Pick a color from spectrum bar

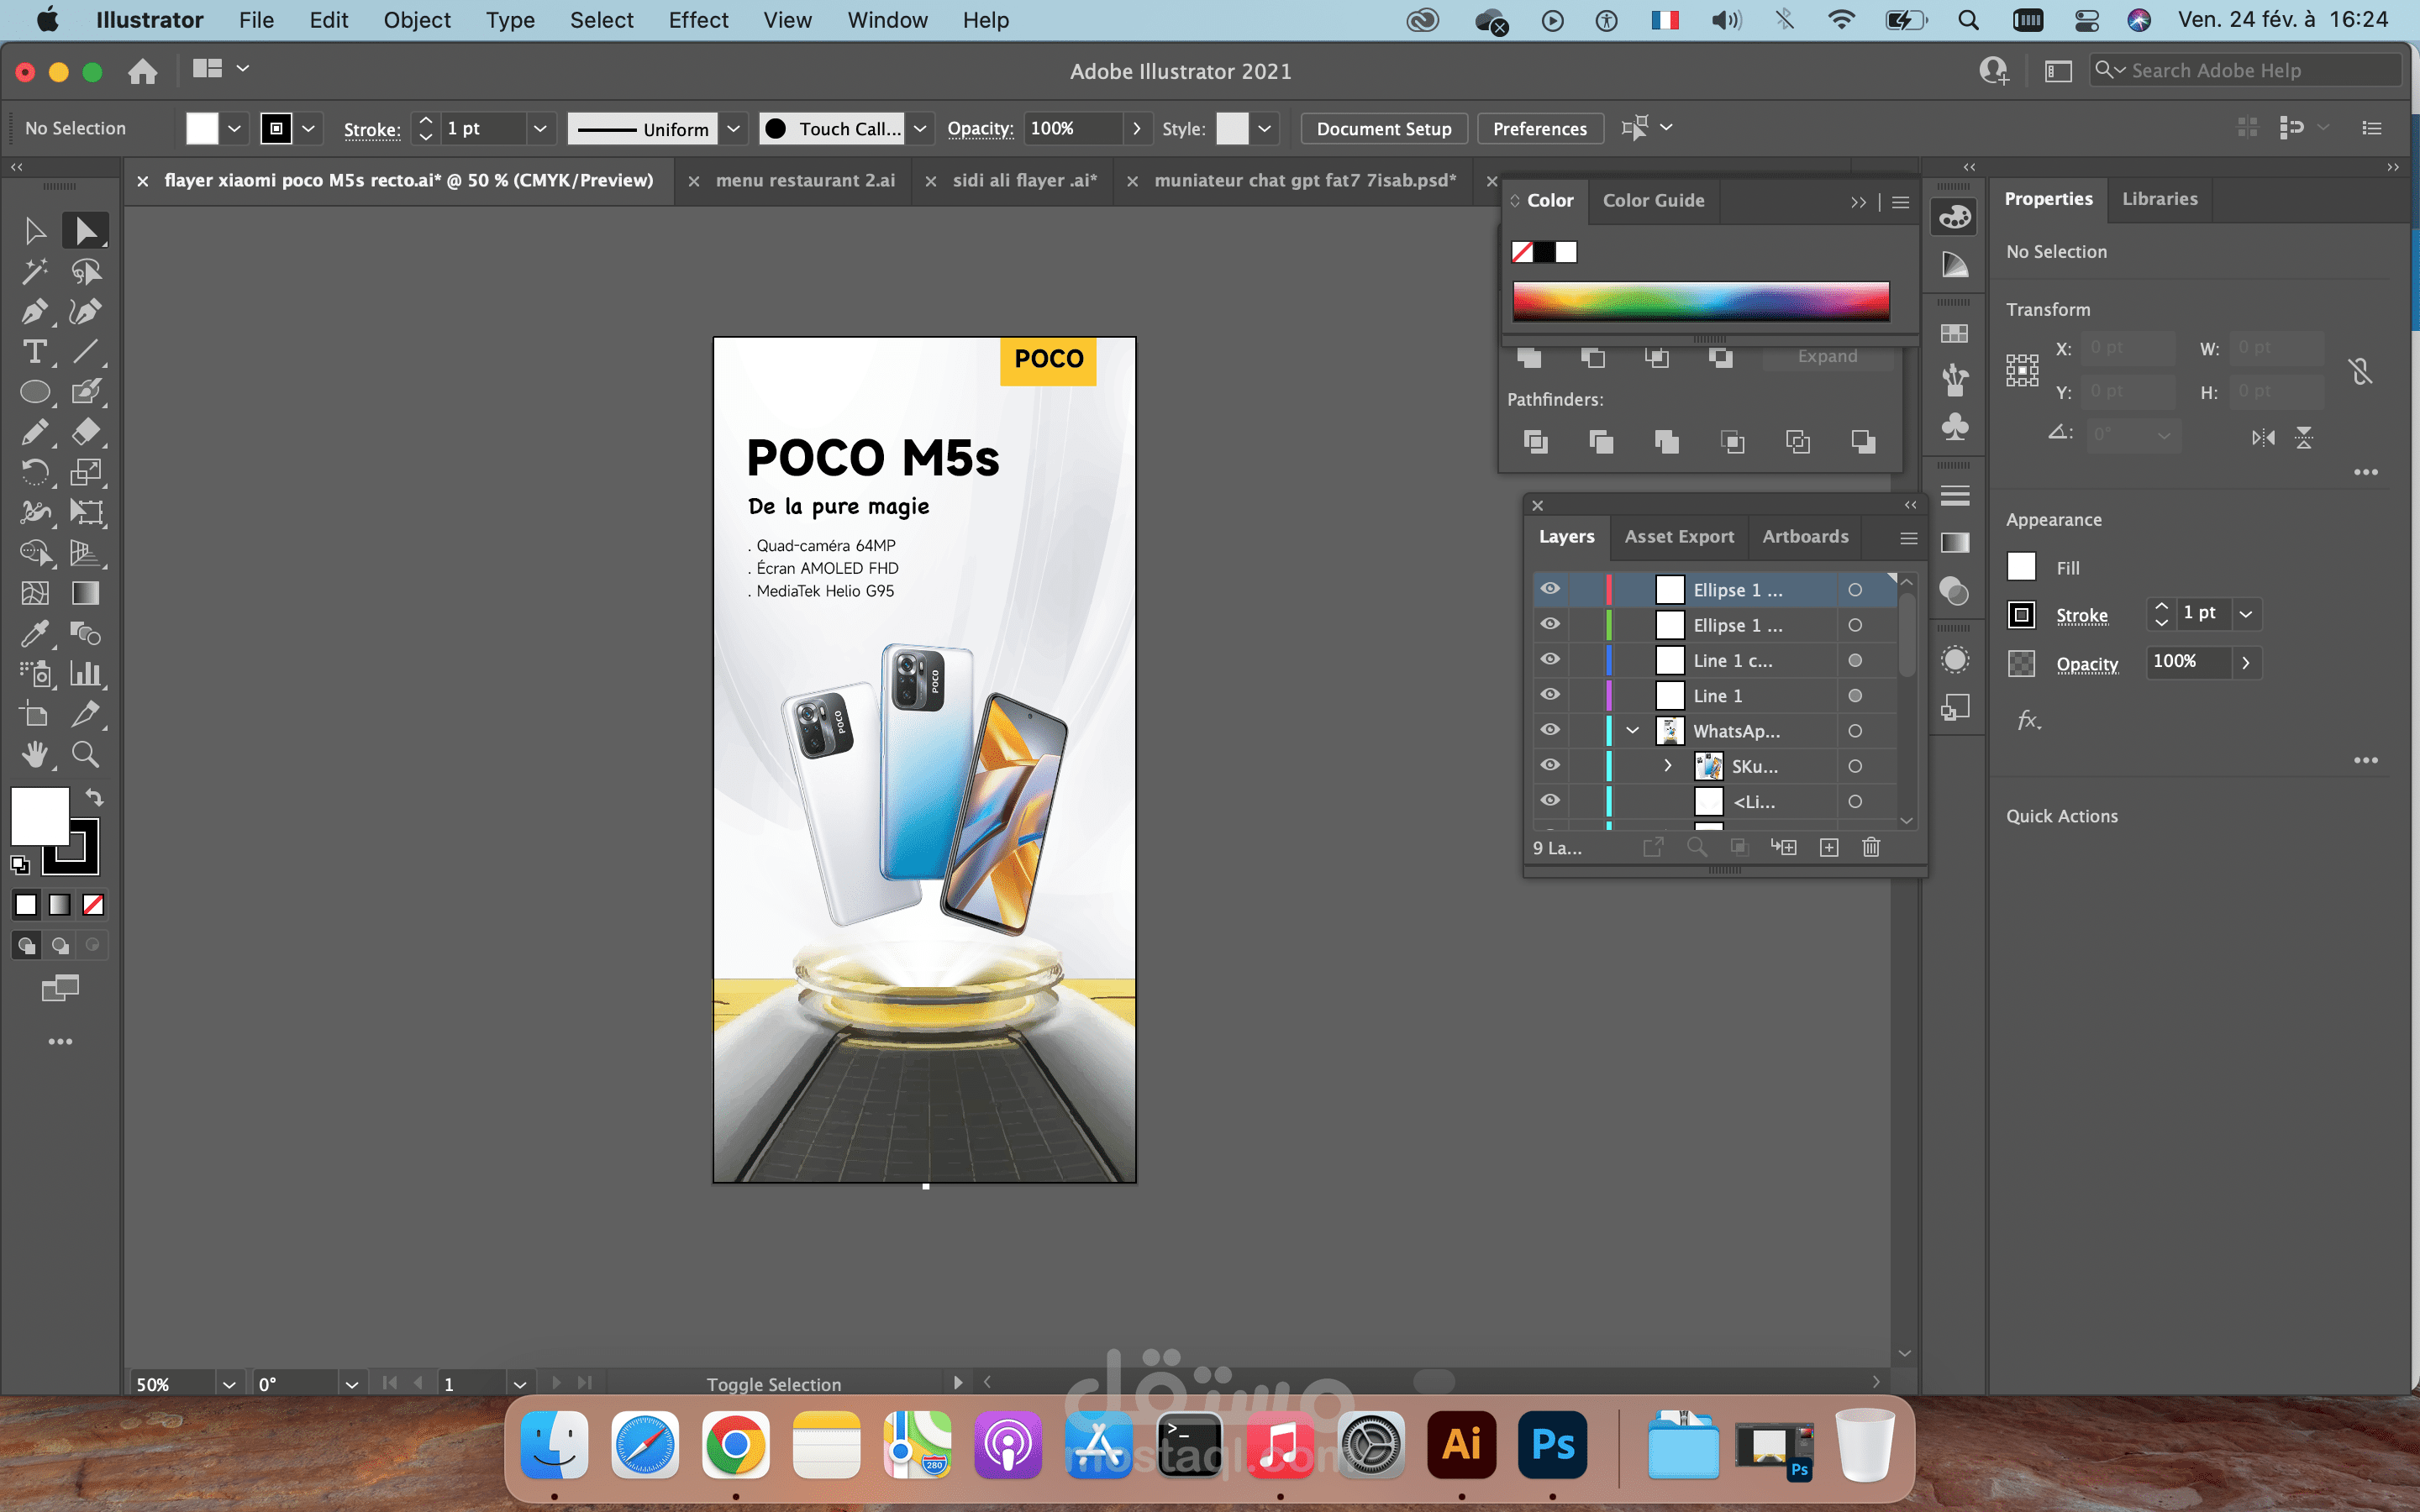1700,300
